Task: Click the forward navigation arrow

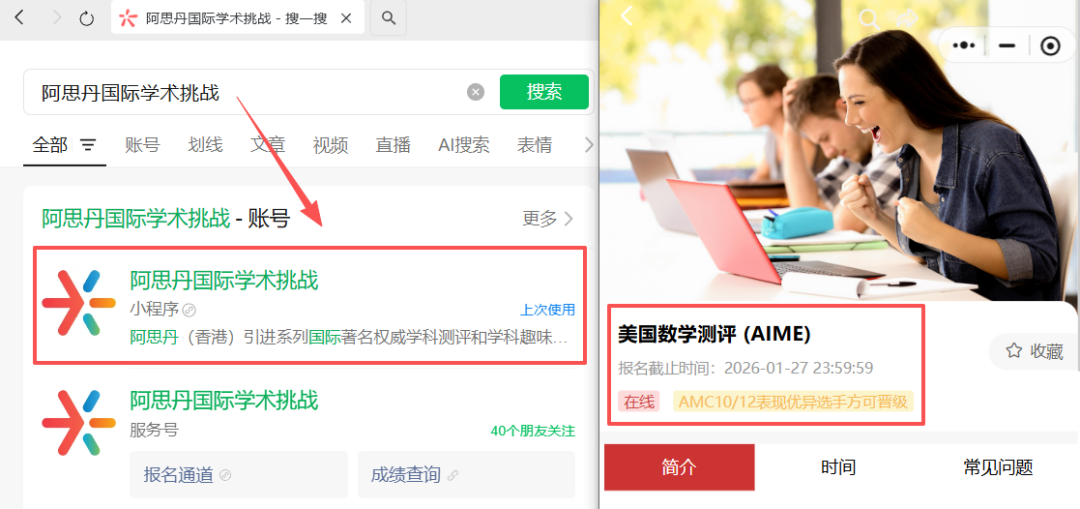Action: tap(56, 18)
